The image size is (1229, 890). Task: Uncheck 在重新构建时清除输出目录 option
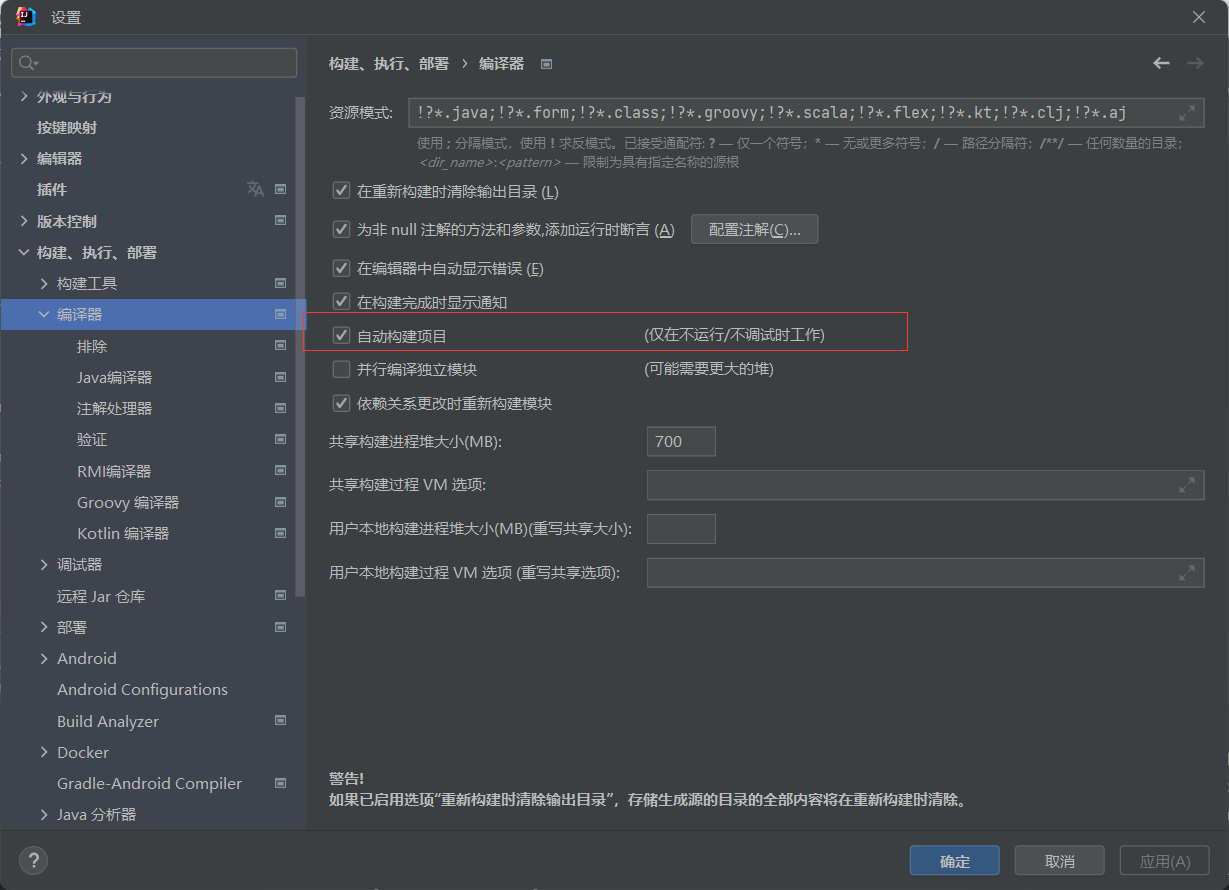tap(341, 191)
